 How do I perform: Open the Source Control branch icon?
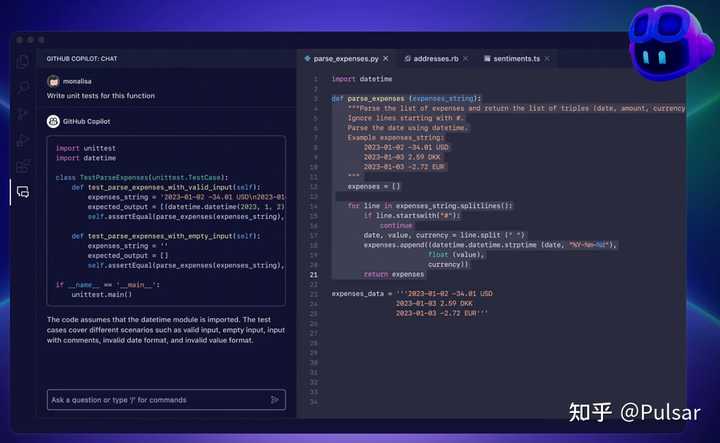[x=23, y=113]
